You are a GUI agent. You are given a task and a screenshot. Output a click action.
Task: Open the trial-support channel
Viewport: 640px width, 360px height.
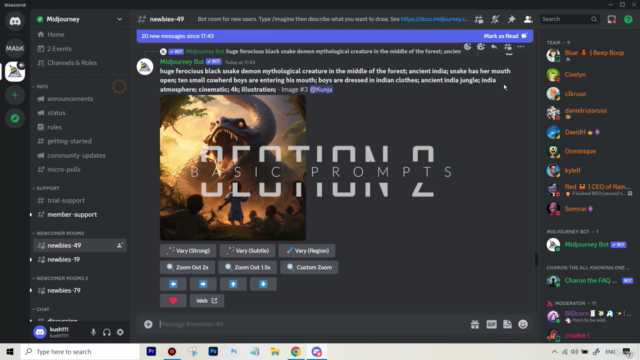pos(80,200)
